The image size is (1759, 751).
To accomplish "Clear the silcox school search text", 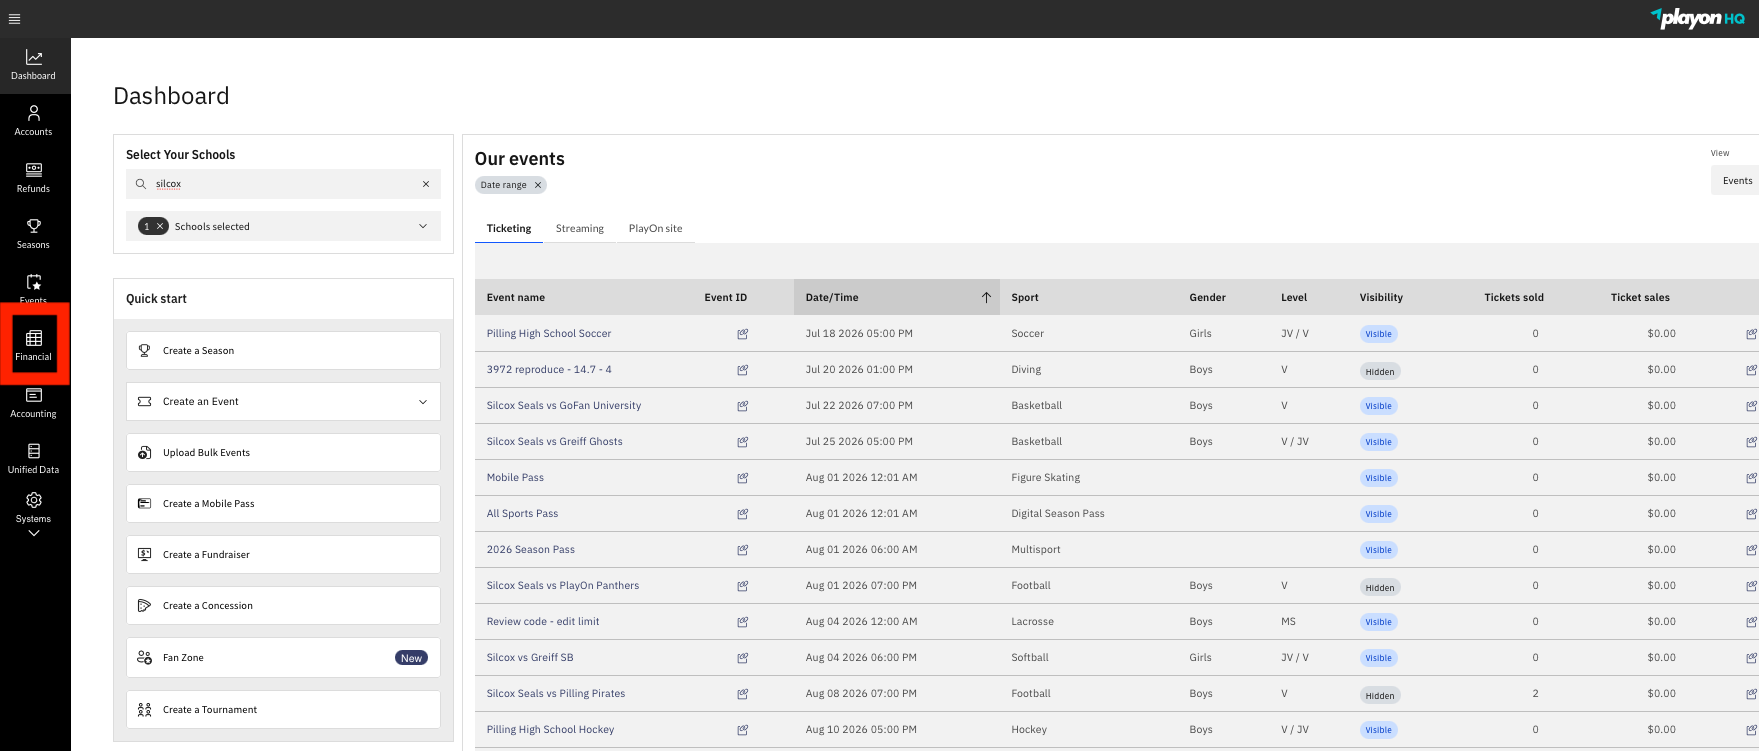I will [x=426, y=184].
